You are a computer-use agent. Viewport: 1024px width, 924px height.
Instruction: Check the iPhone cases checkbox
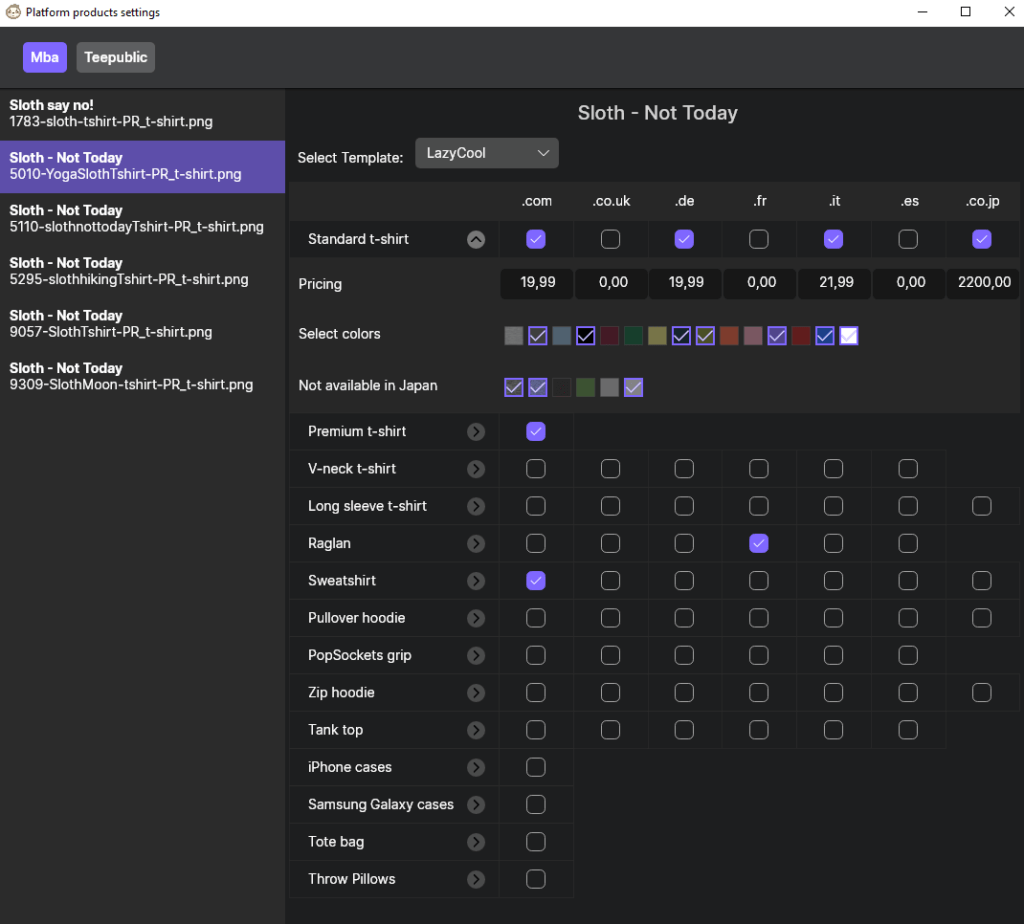[x=536, y=767]
